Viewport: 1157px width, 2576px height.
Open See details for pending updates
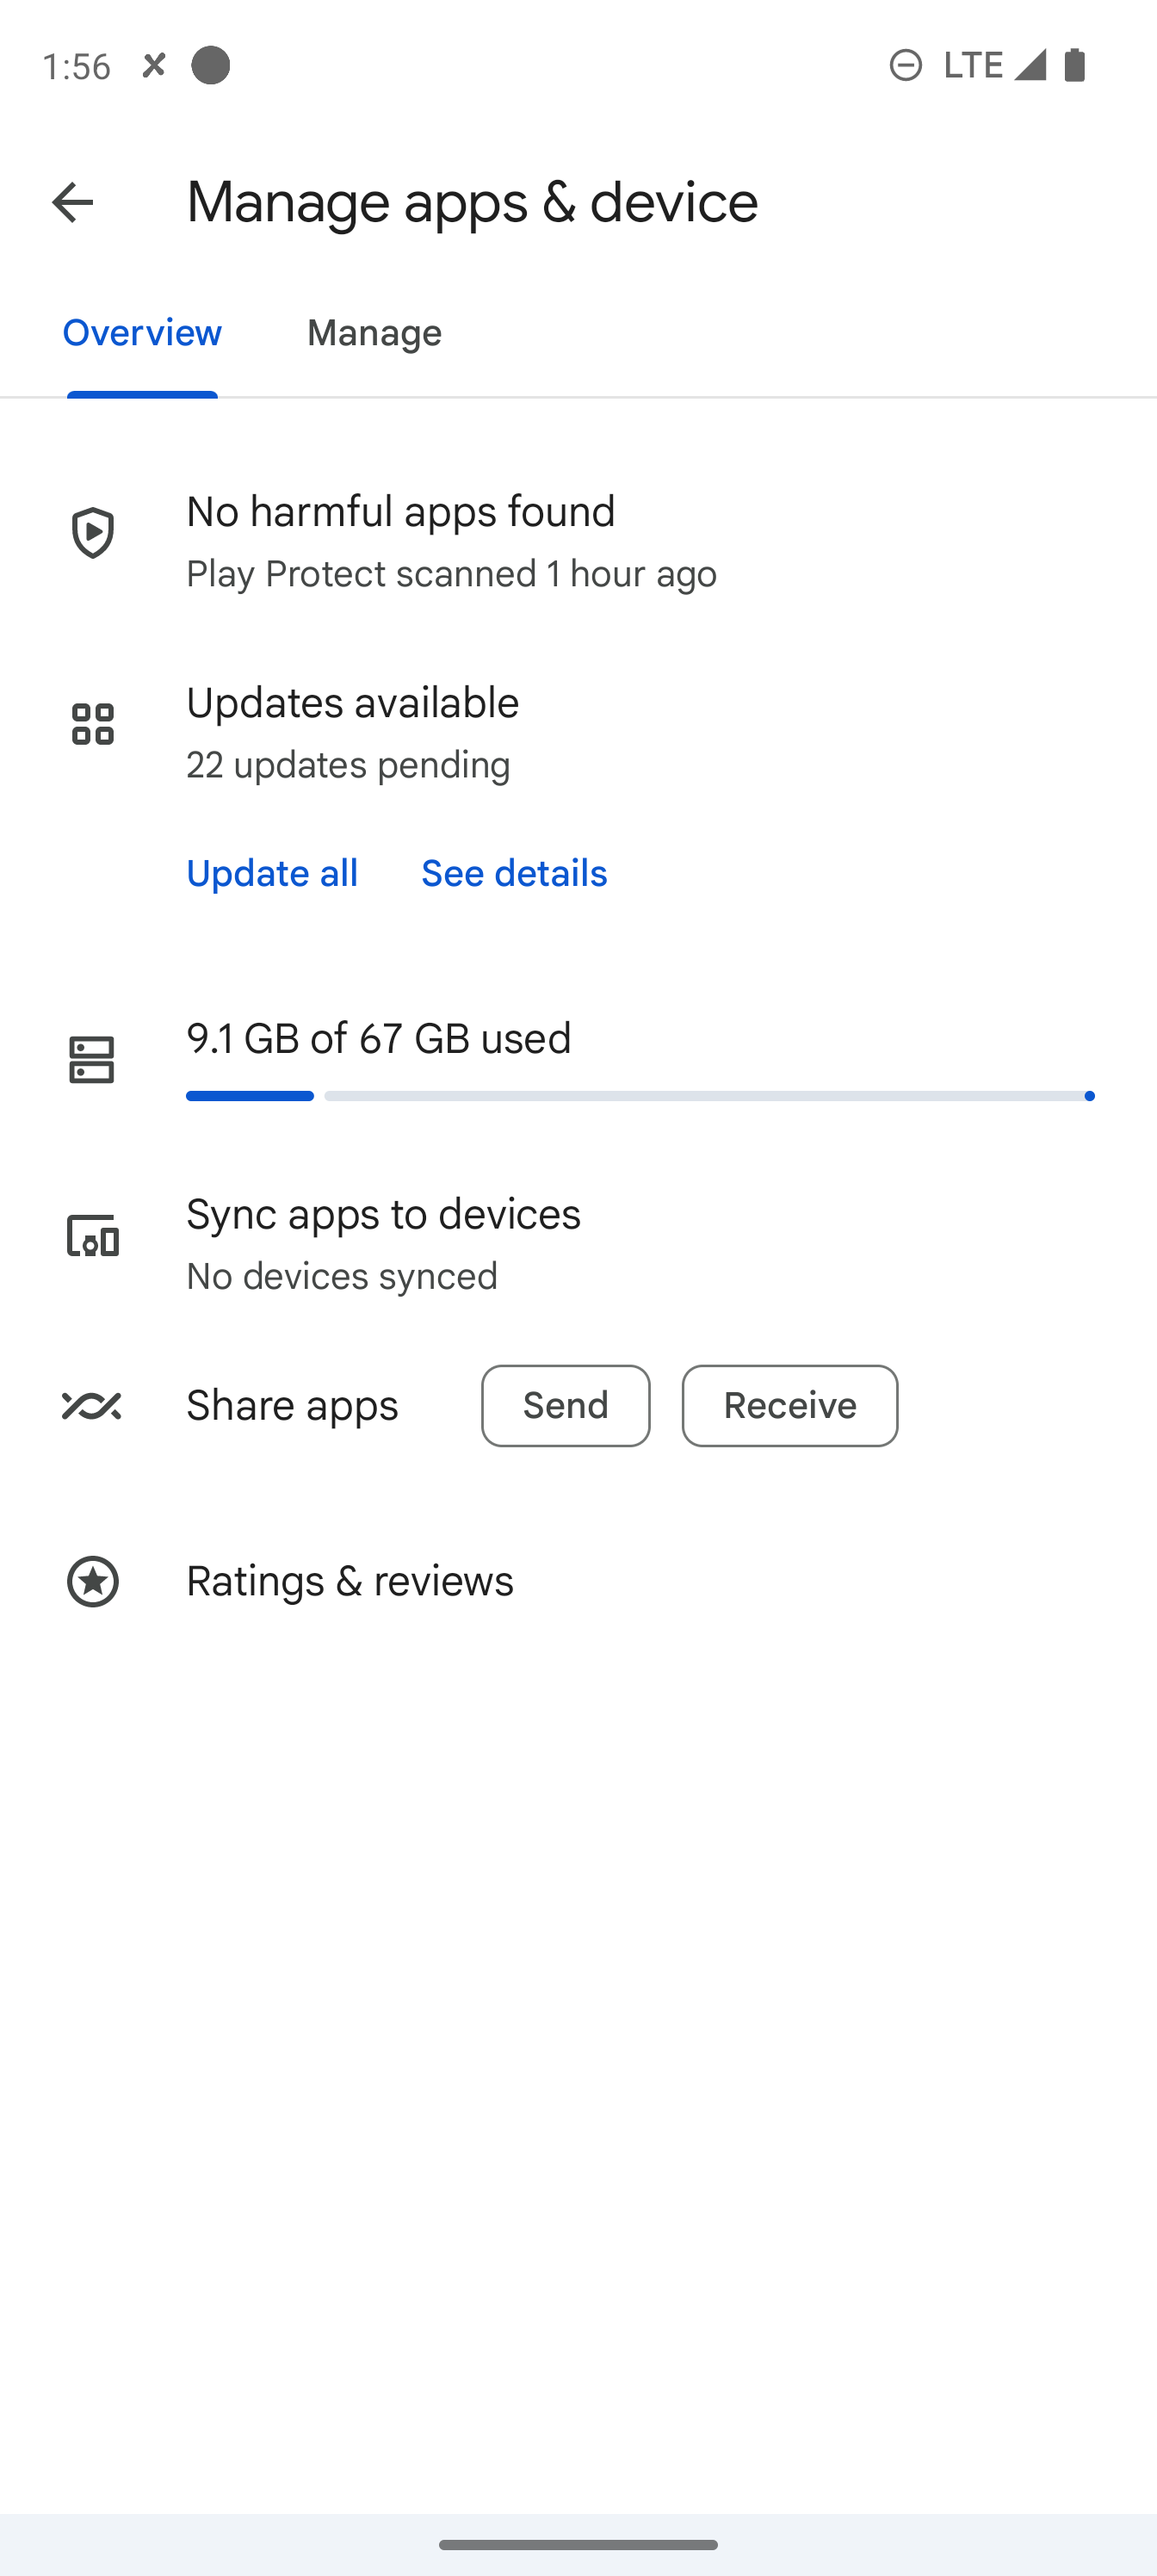click(x=514, y=874)
